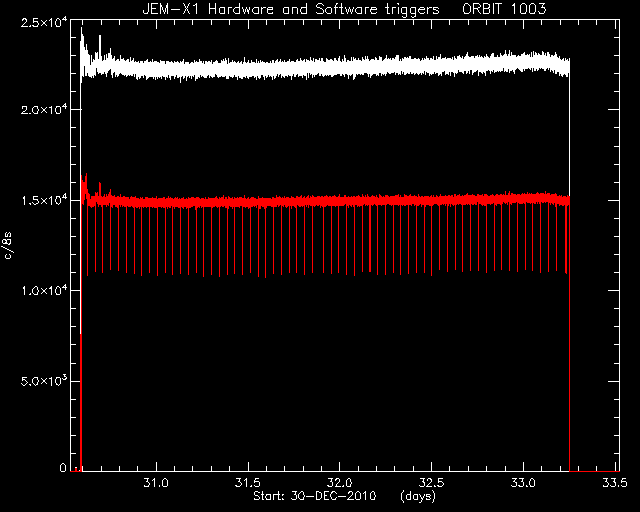Image resolution: width=640 pixels, height=512 pixels.
Task: Click the c/8s y-axis unit label
Action: tap(8, 245)
